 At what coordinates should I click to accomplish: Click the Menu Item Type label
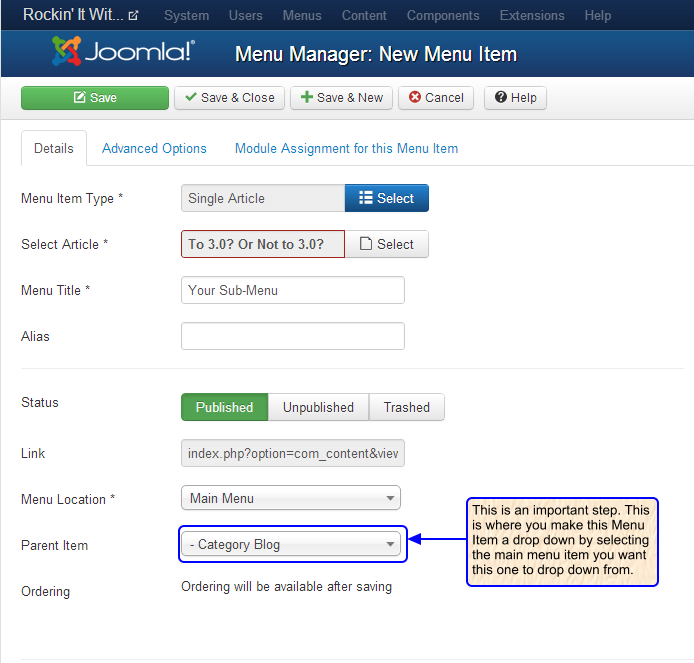point(72,199)
